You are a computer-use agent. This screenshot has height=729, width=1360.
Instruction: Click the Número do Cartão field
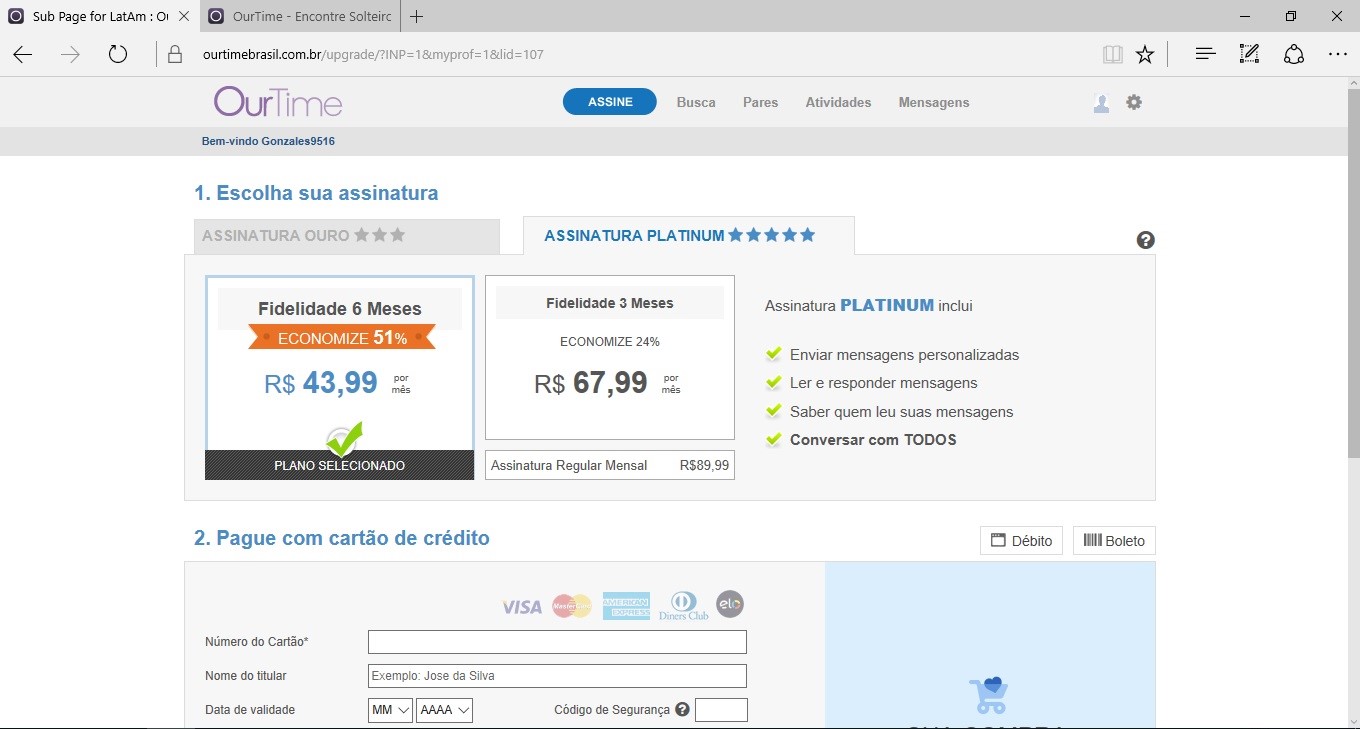tap(557, 642)
